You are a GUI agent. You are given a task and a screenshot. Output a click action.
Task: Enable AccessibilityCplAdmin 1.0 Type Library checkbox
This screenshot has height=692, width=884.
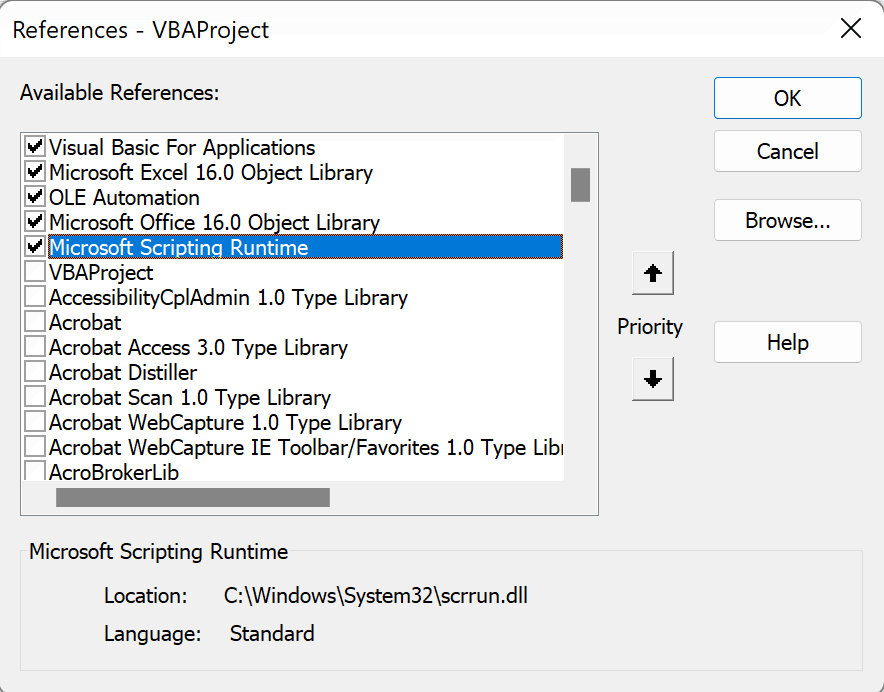[x=35, y=297]
